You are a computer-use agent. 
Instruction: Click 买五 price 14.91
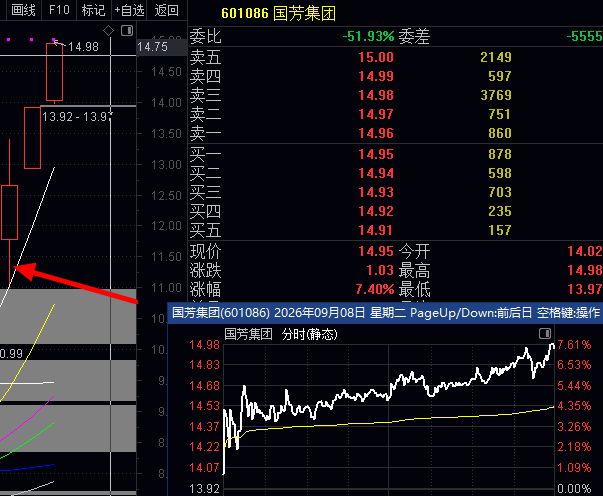[x=376, y=230]
